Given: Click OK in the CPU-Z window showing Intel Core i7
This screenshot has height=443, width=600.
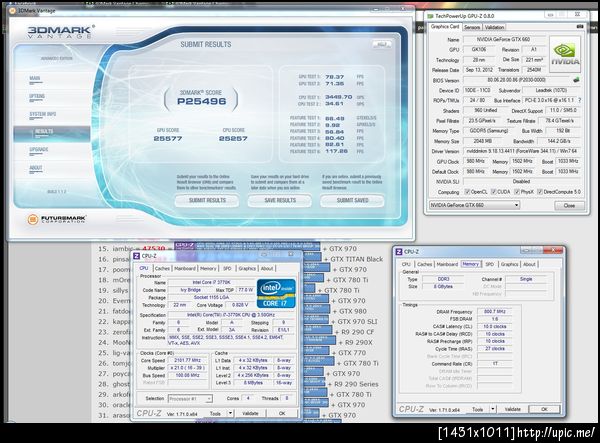Looking at the screenshot, I should (282, 413).
